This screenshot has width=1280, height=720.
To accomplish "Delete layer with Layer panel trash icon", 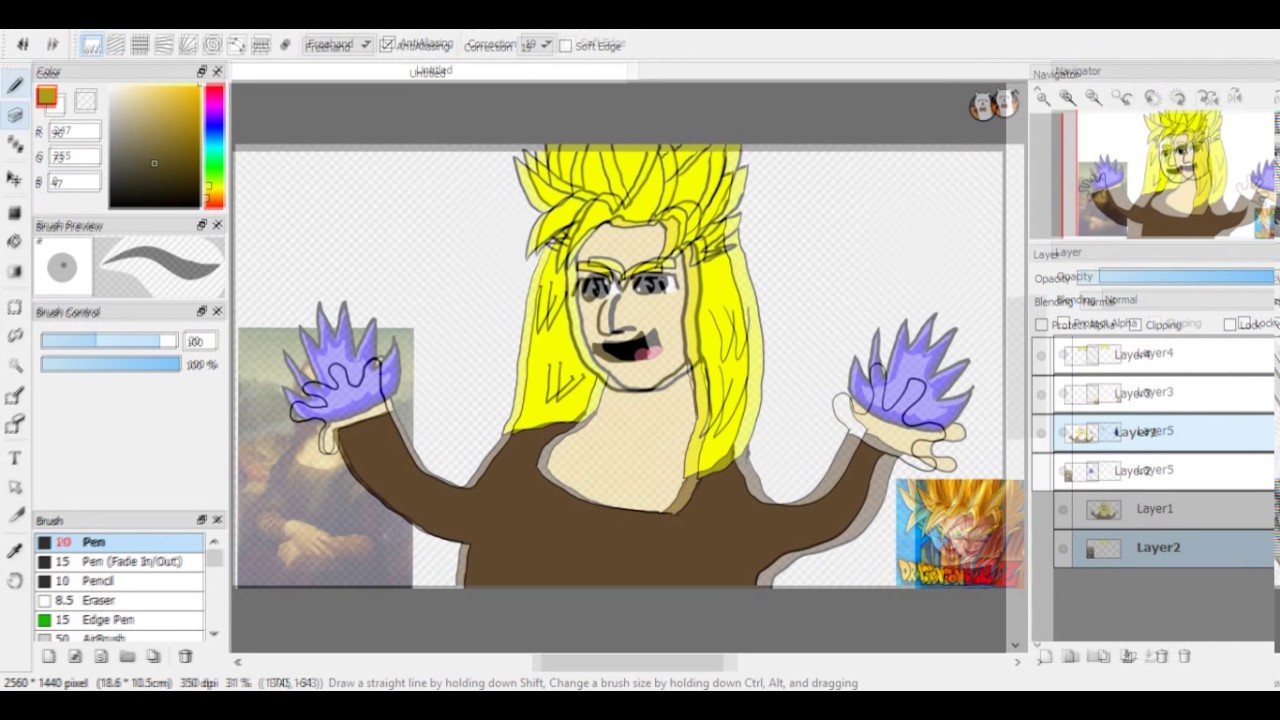I will pos(1184,657).
